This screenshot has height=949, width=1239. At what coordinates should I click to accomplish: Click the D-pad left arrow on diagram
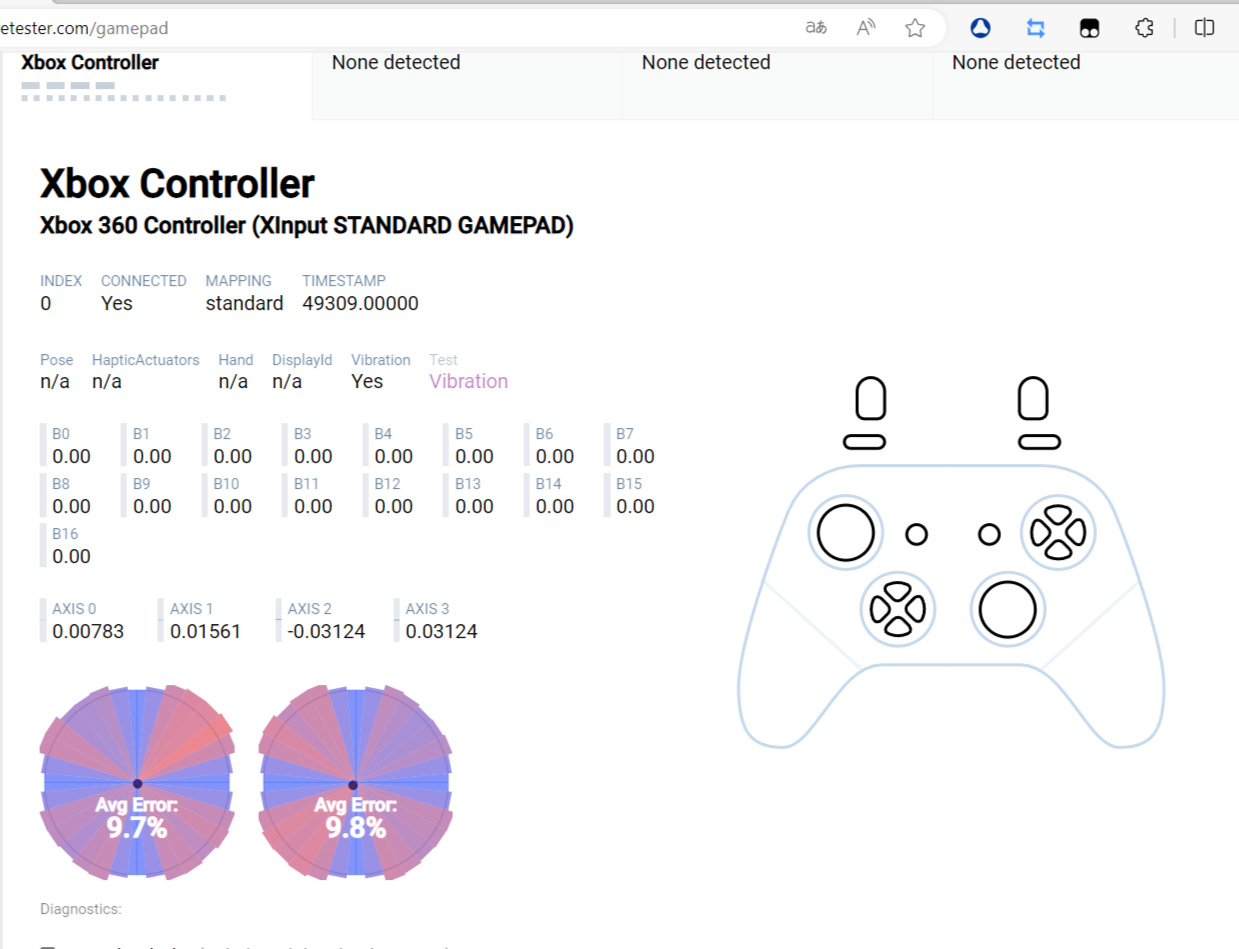pos(879,608)
